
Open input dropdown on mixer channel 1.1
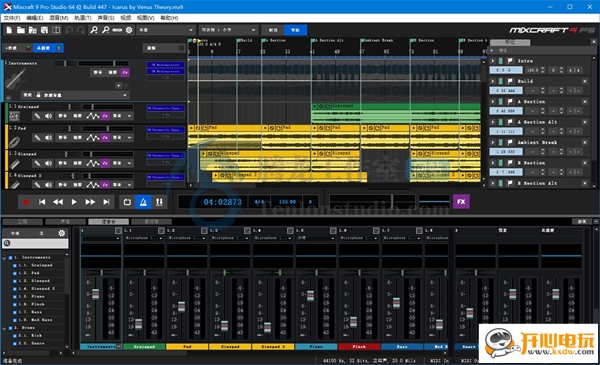[143, 238]
